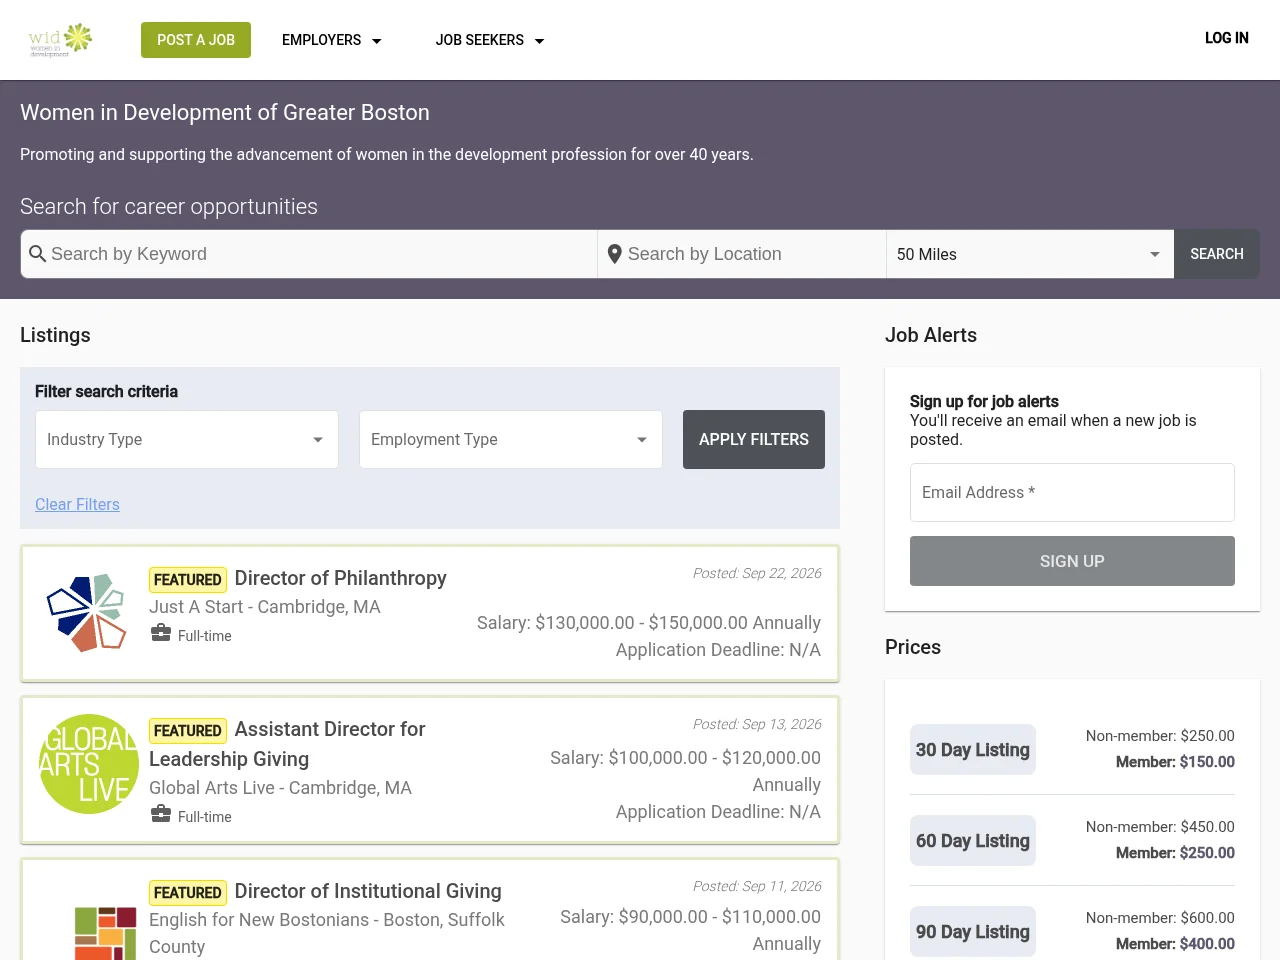Click the location pin icon

coord(615,254)
